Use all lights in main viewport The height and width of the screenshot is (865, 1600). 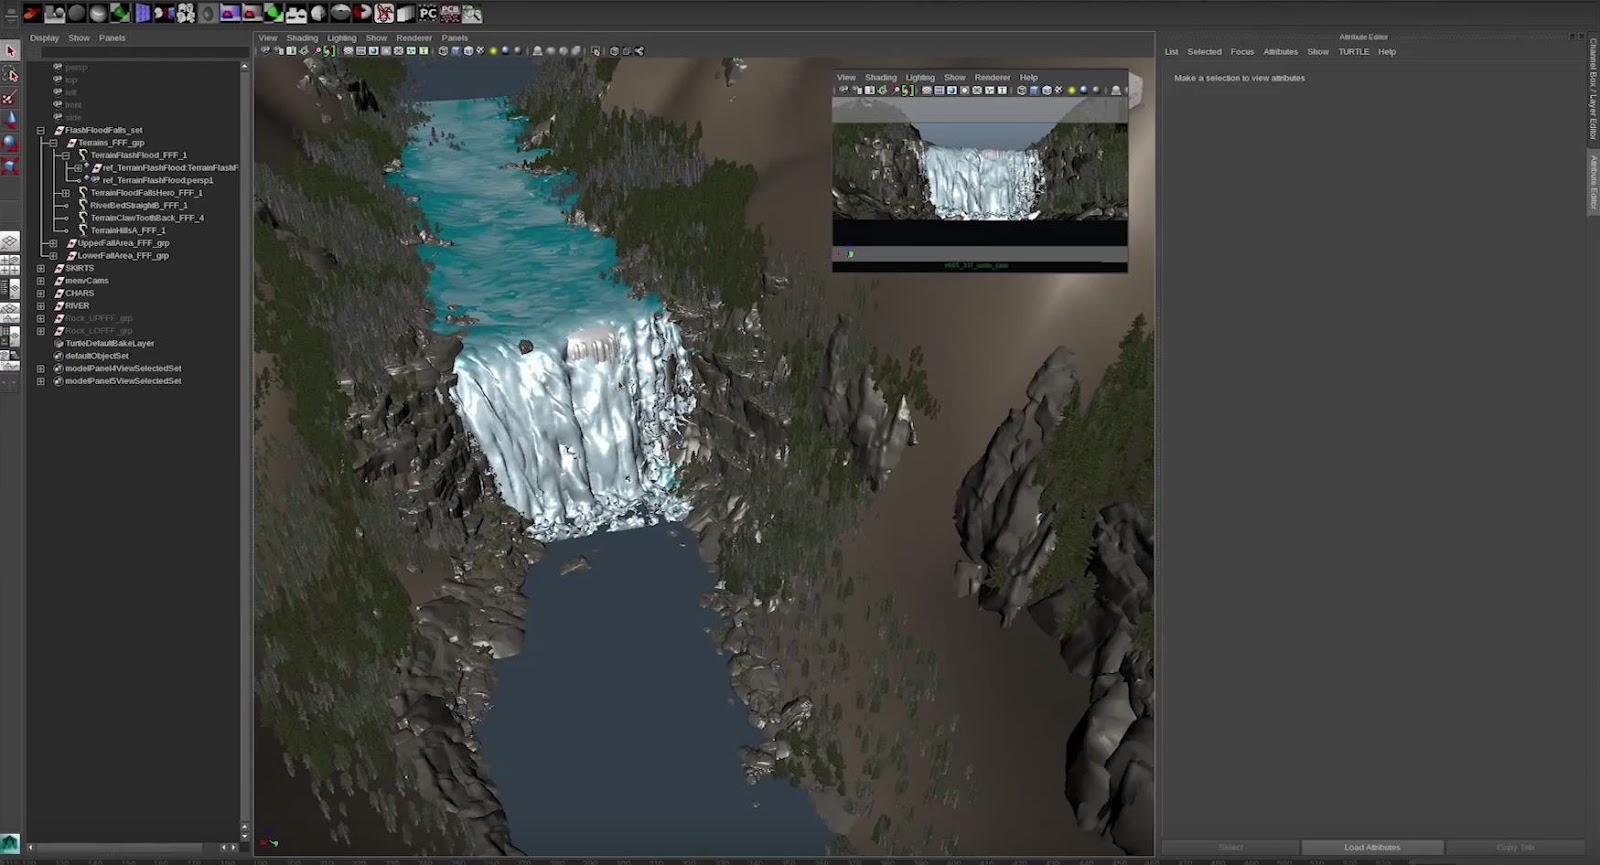[492, 51]
